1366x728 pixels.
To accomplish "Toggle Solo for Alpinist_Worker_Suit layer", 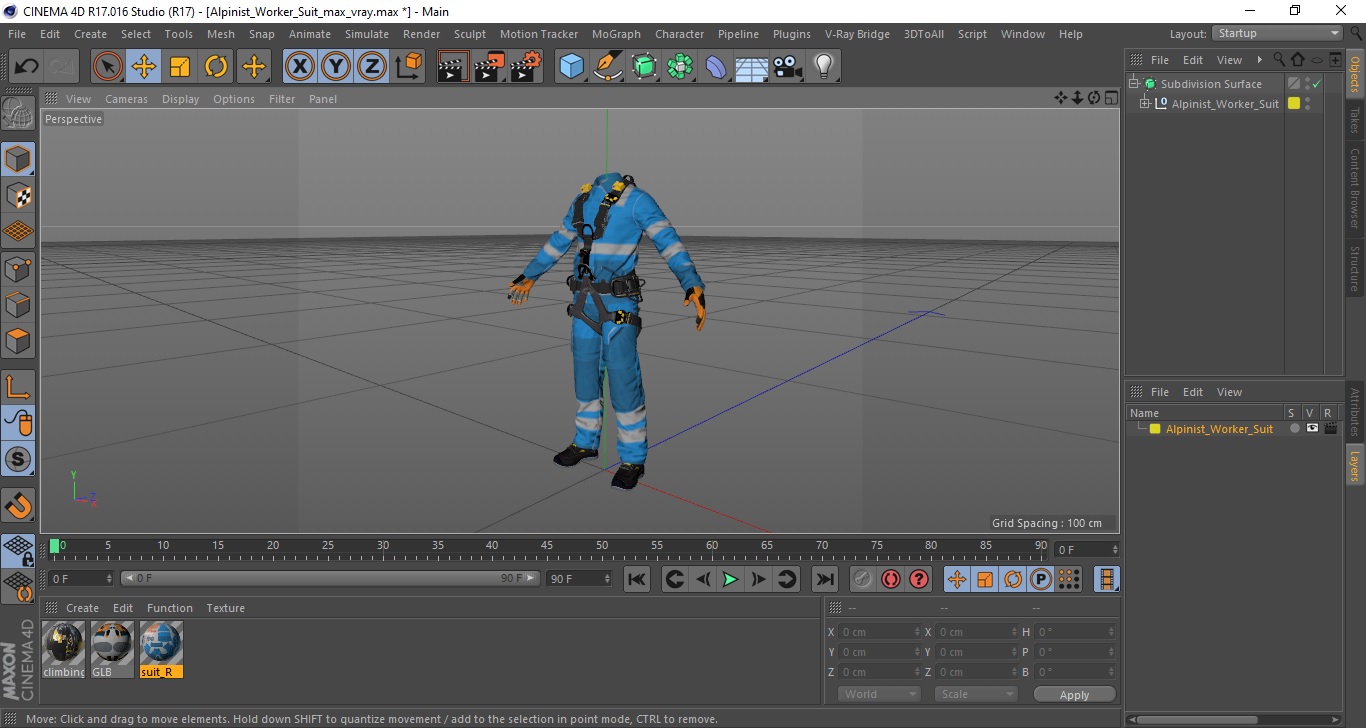I will [x=1294, y=428].
